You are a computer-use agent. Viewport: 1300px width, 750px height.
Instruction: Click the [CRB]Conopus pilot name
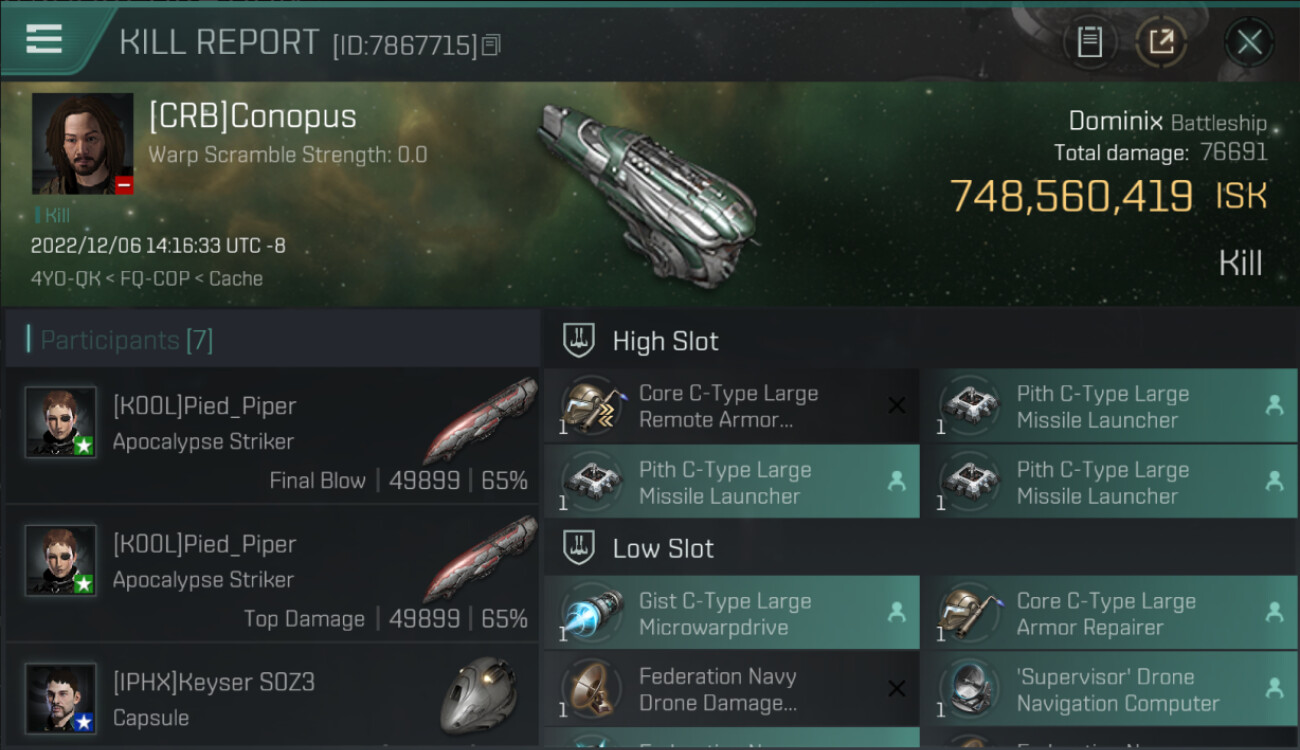(x=252, y=116)
